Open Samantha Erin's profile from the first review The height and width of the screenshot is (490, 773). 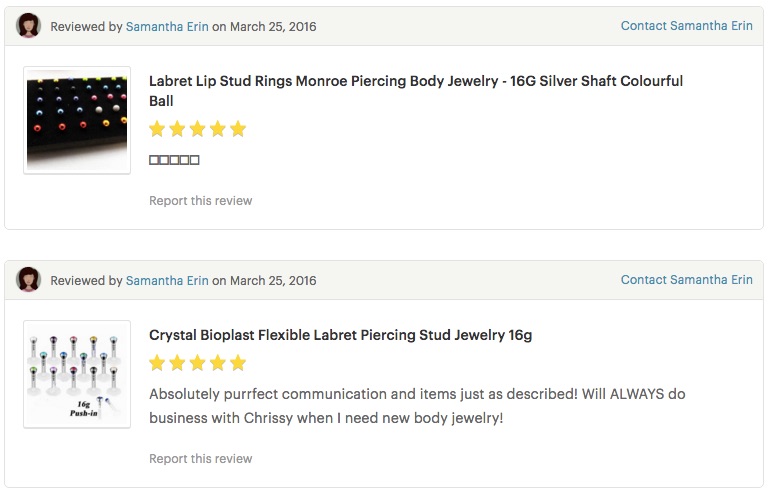pos(167,27)
